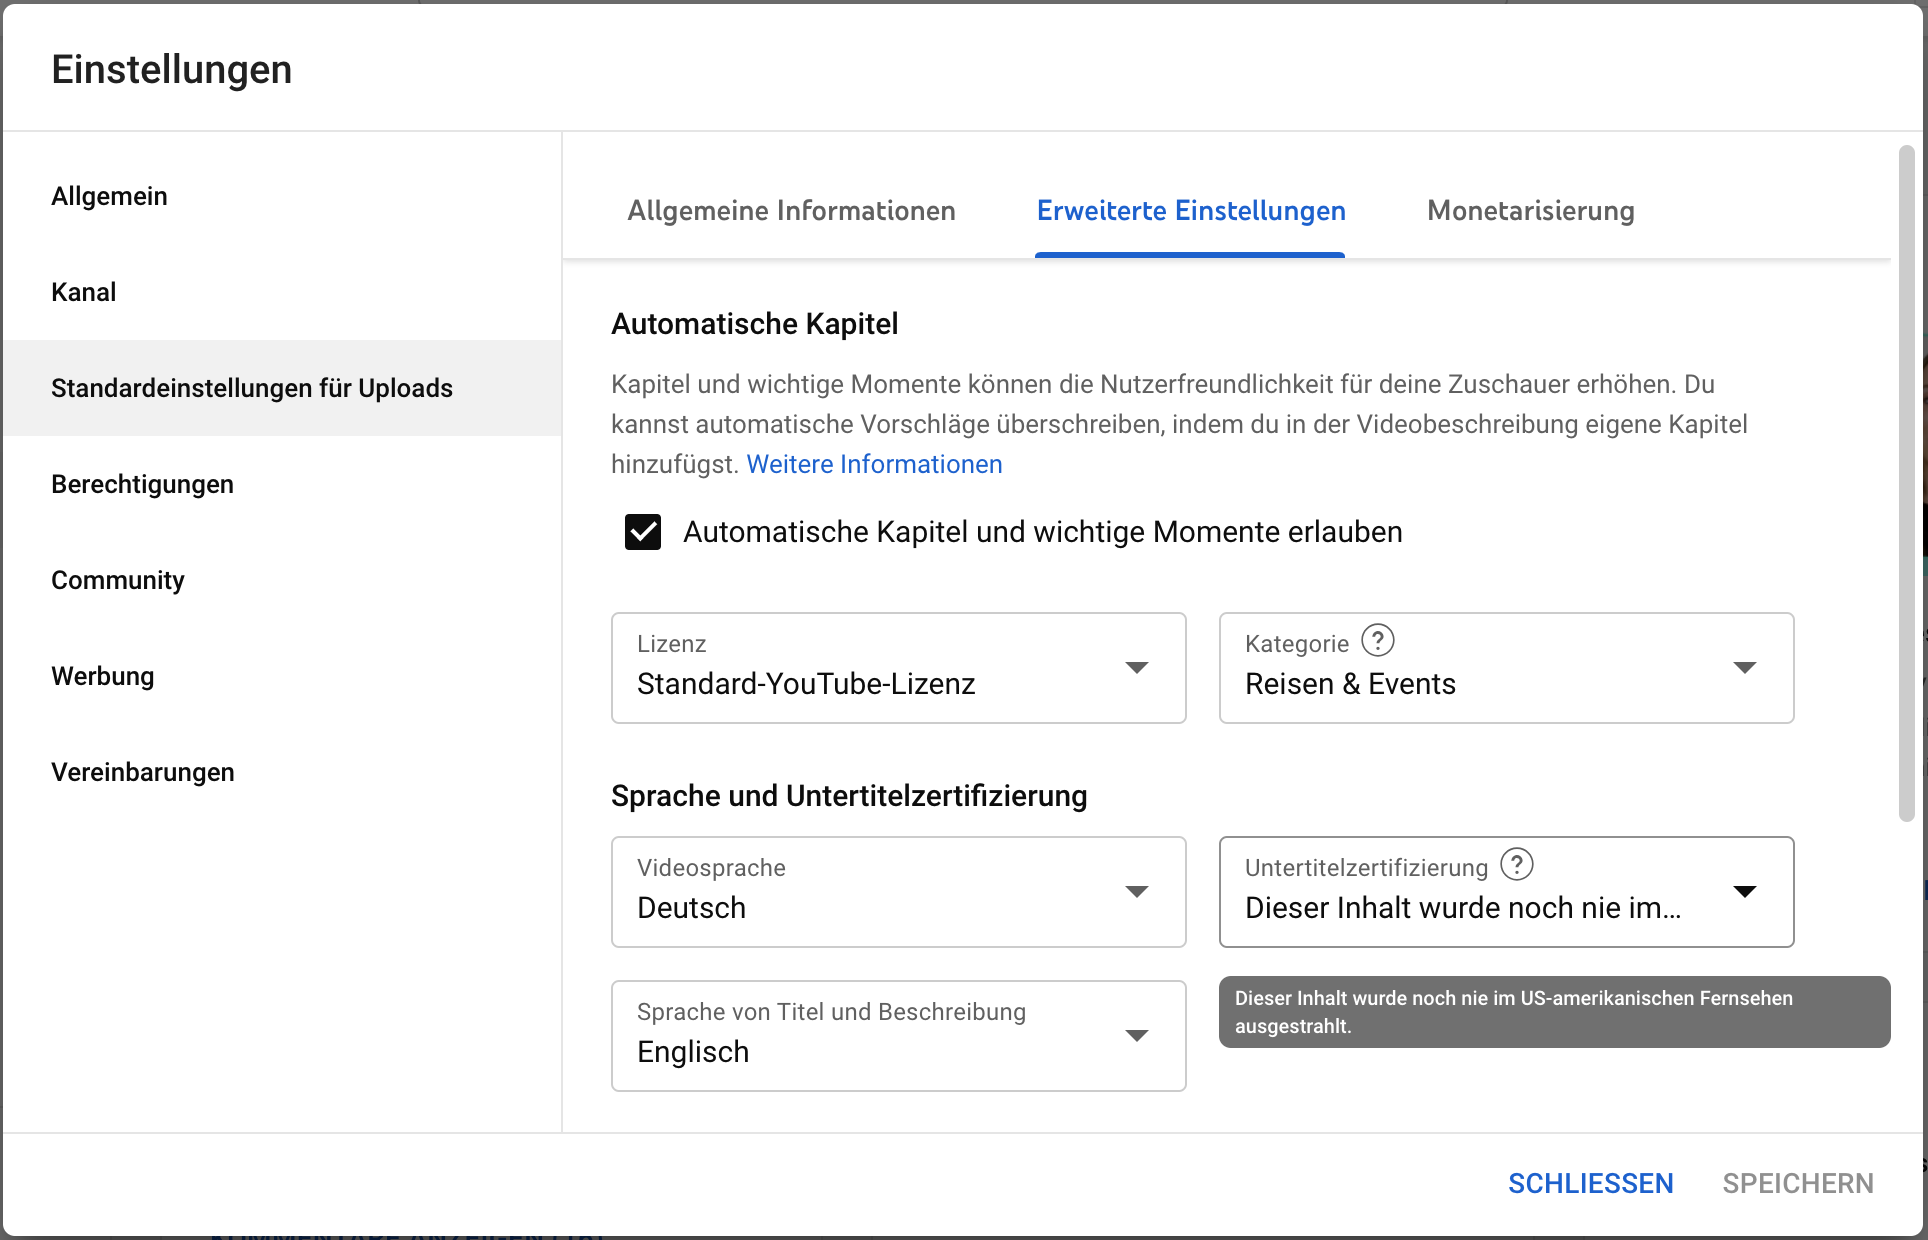Select Community in the sidebar
This screenshot has height=1240, width=1928.
click(118, 580)
